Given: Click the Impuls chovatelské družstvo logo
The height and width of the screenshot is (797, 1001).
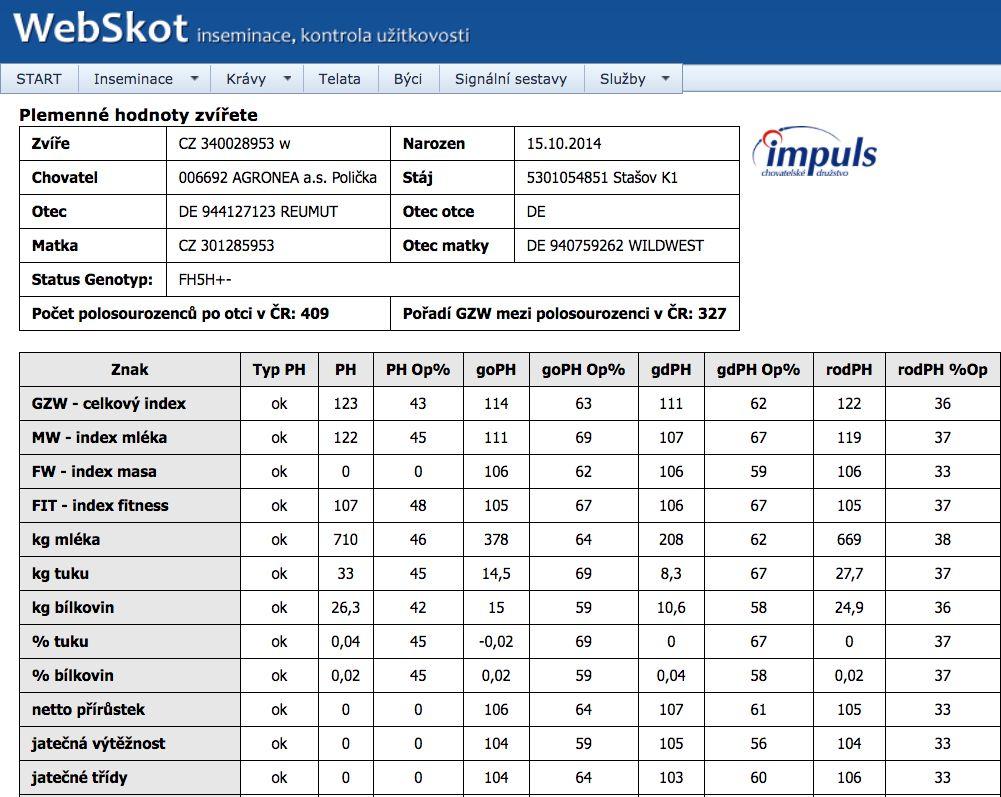Looking at the screenshot, I should tap(815, 152).
